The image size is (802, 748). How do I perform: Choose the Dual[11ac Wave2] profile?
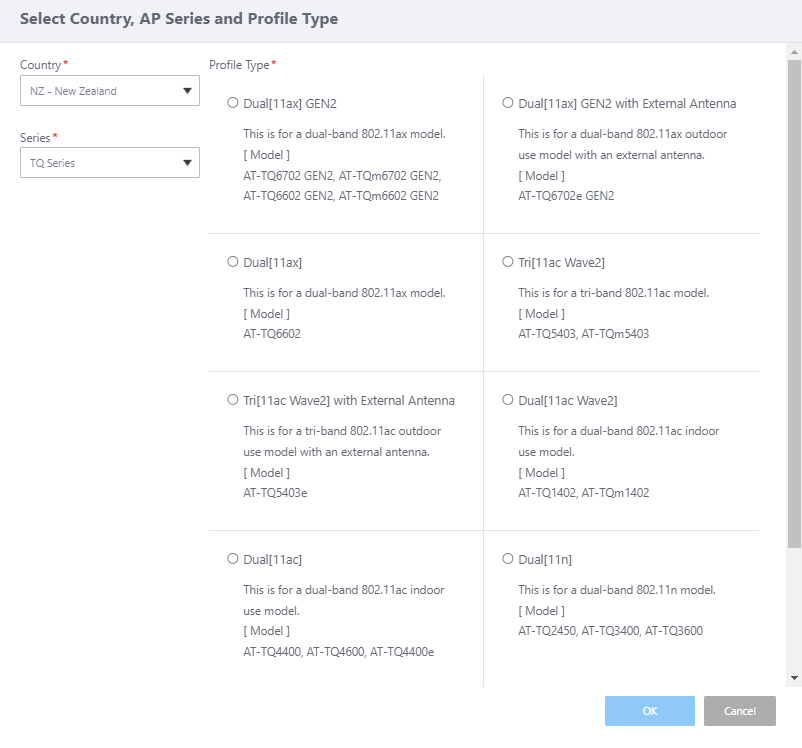pos(508,400)
